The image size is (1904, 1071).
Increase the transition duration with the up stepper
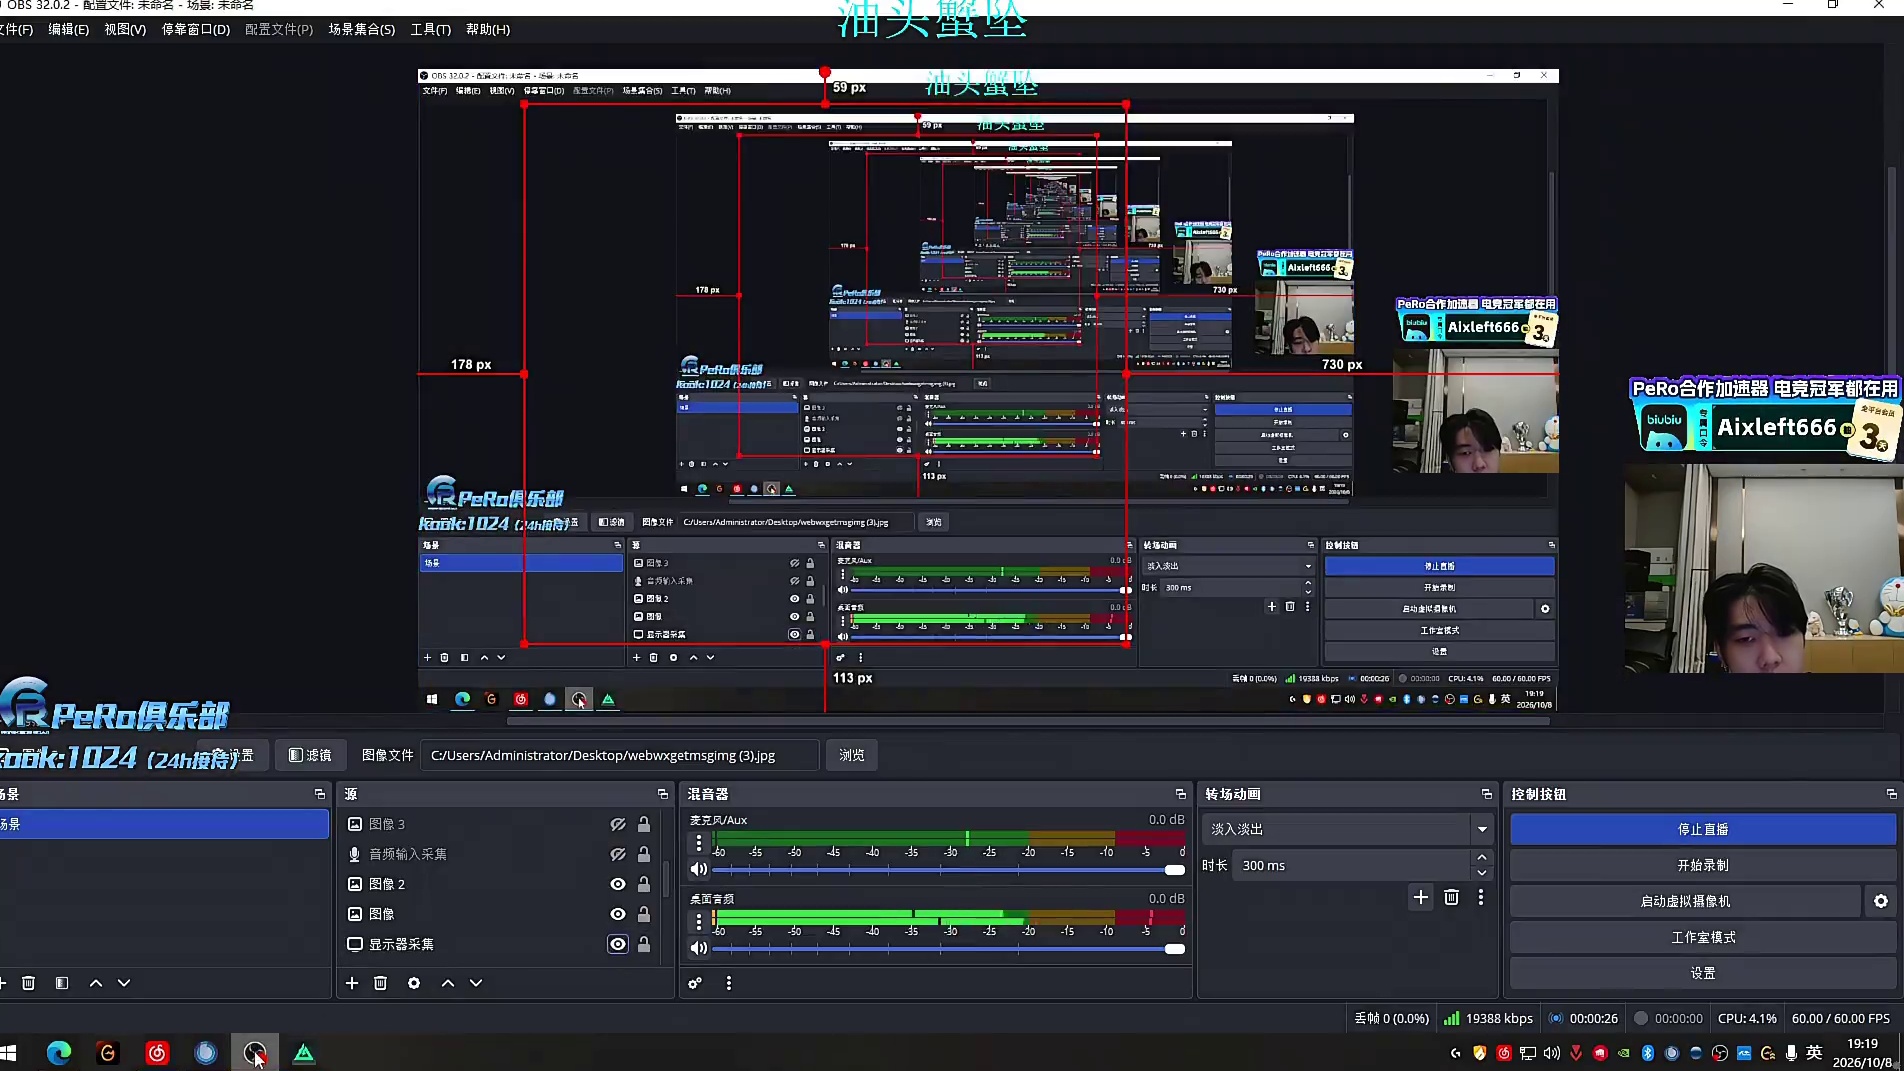[1482, 858]
